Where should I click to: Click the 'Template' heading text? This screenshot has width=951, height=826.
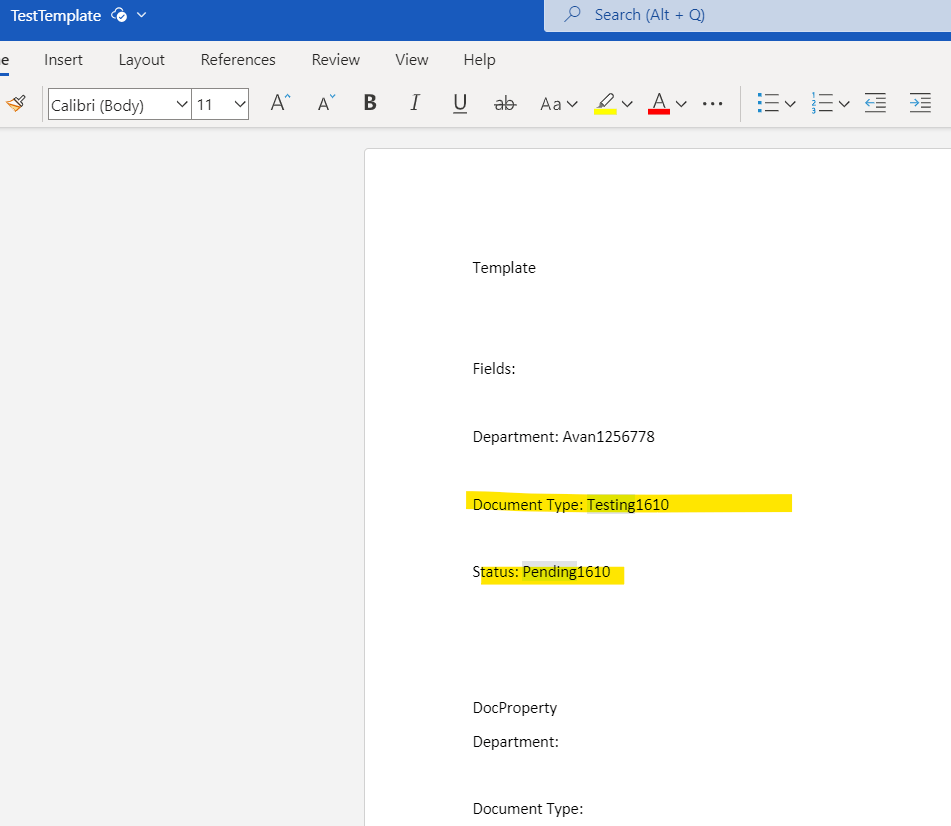click(504, 268)
